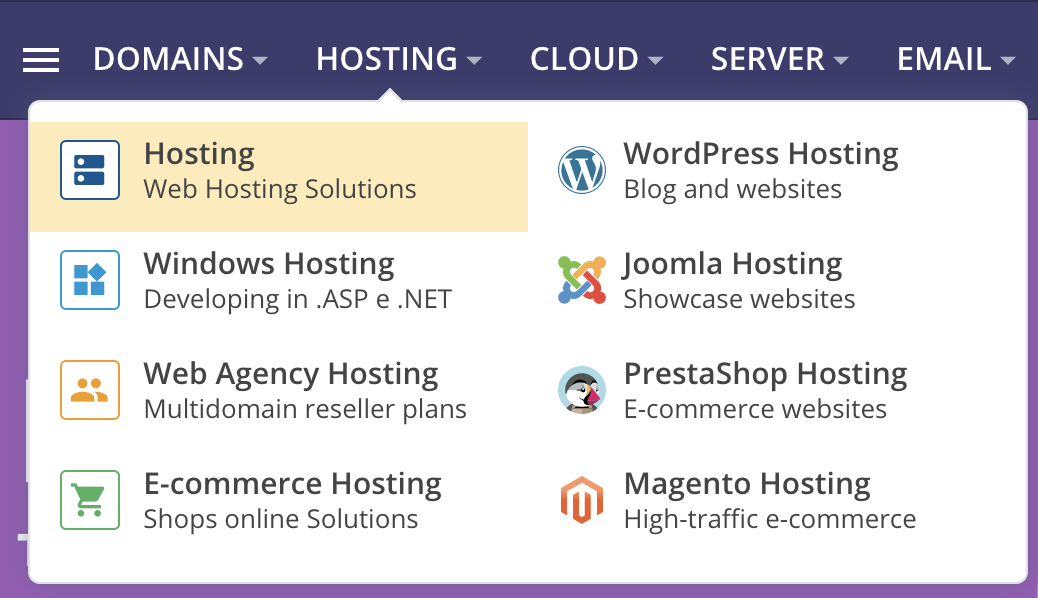The height and width of the screenshot is (598, 1038).
Task: Click the Joomla logo icon
Action: pyautogui.click(x=581, y=280)
